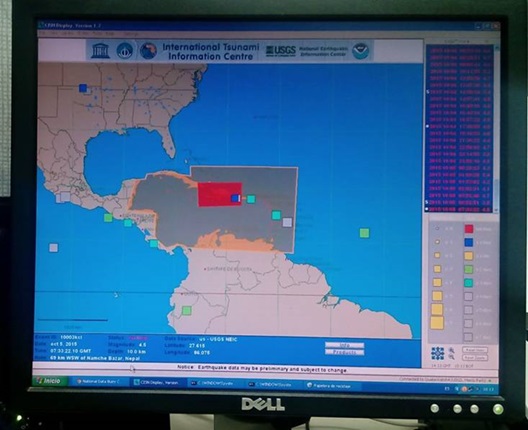
Task: Click the blue snowflake-style map icon below legend
Action: click(438, 353)
